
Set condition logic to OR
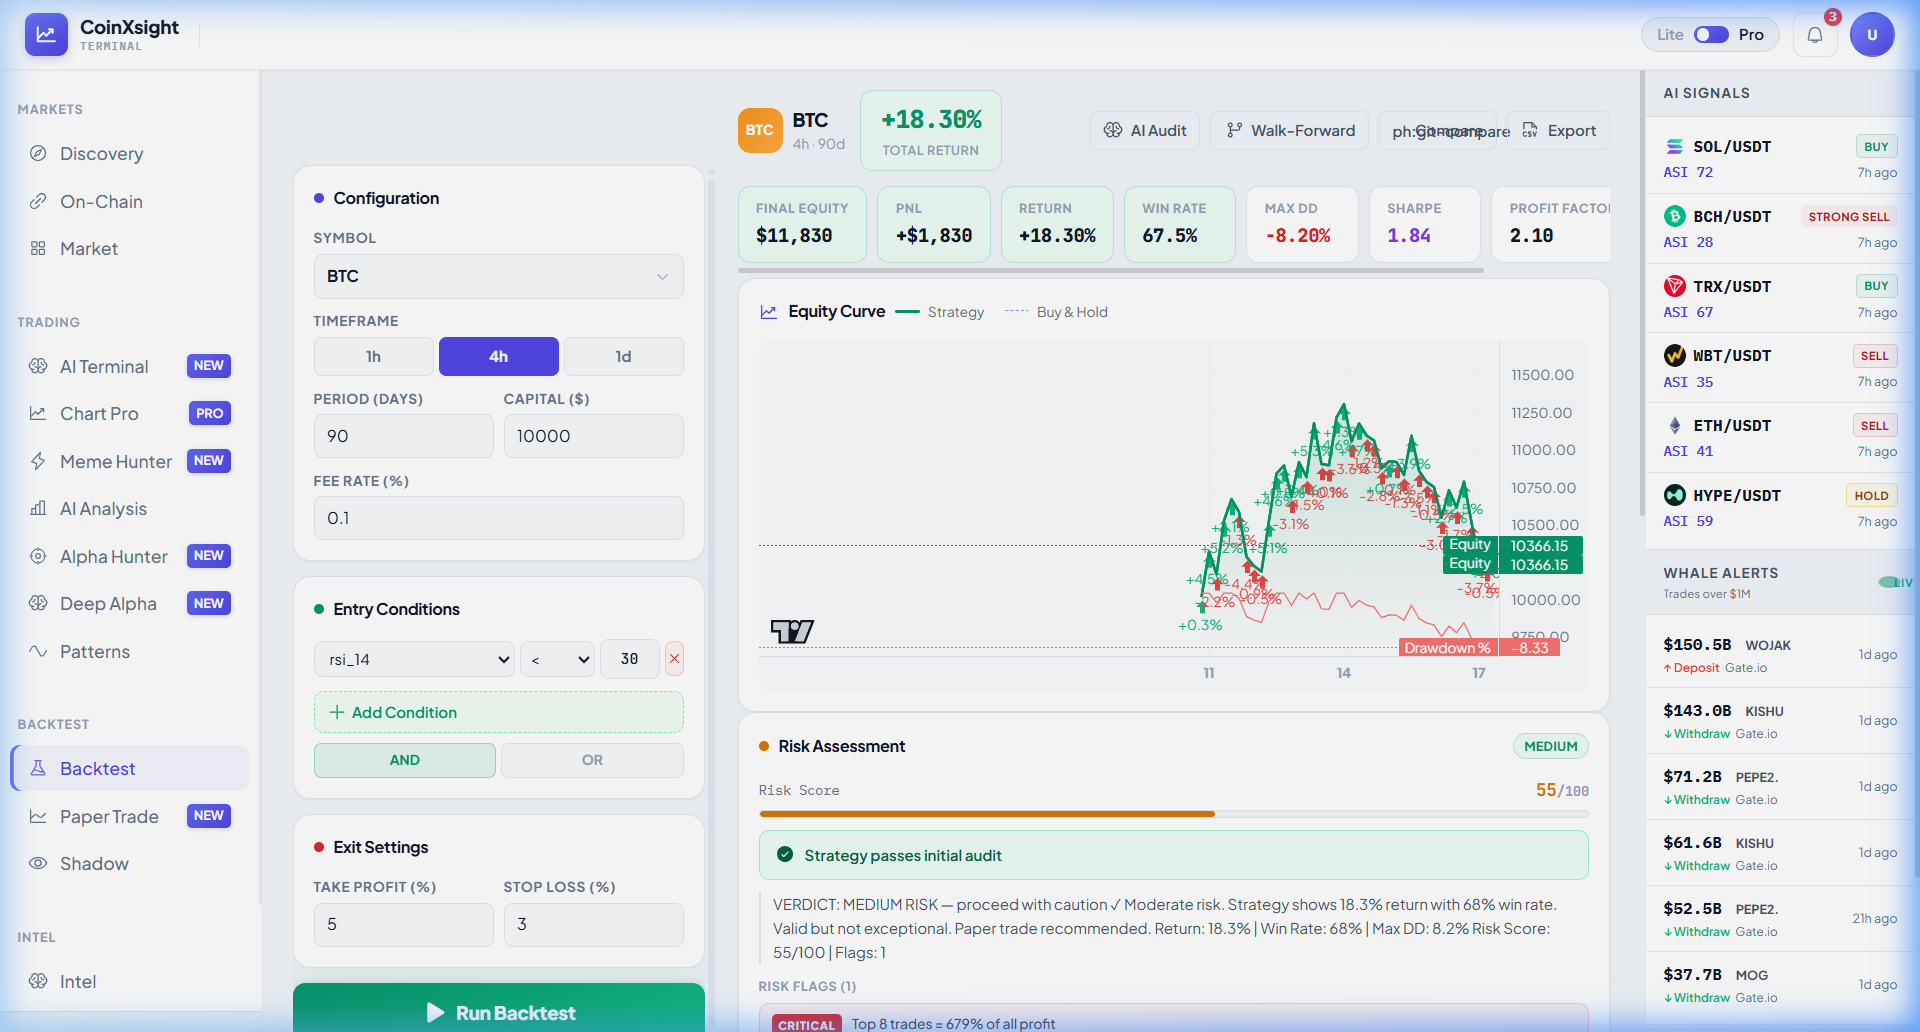592,760
